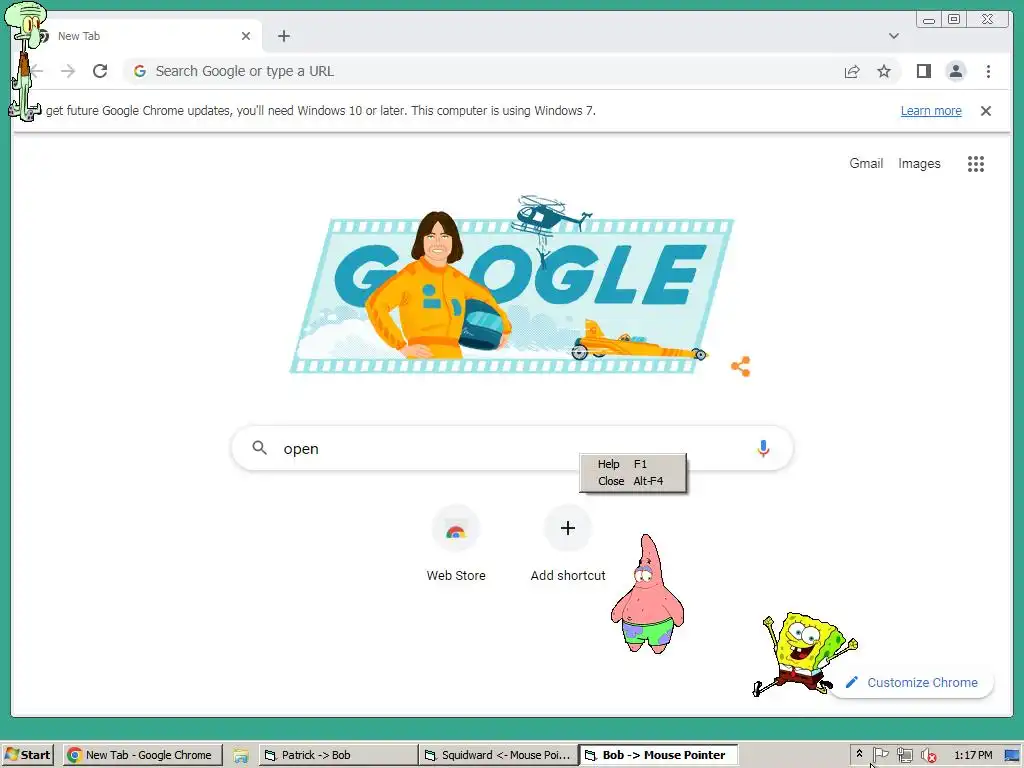Viewport: 1024px width, 768px height.
Task: Choose Close Alt-F4 in context menu
Action: click(x=632, y=481)
